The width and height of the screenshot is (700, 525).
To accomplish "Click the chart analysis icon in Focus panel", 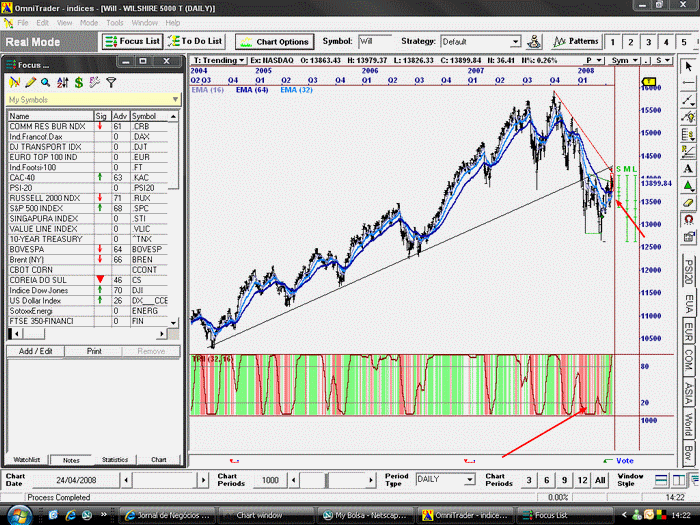I will pos(14,82).
